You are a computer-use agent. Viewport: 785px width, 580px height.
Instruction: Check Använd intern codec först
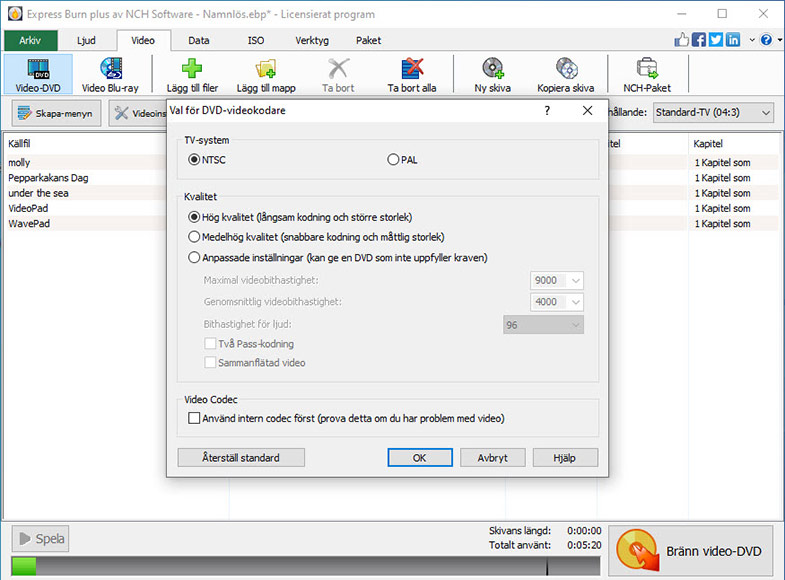click(x=194, y=418)
